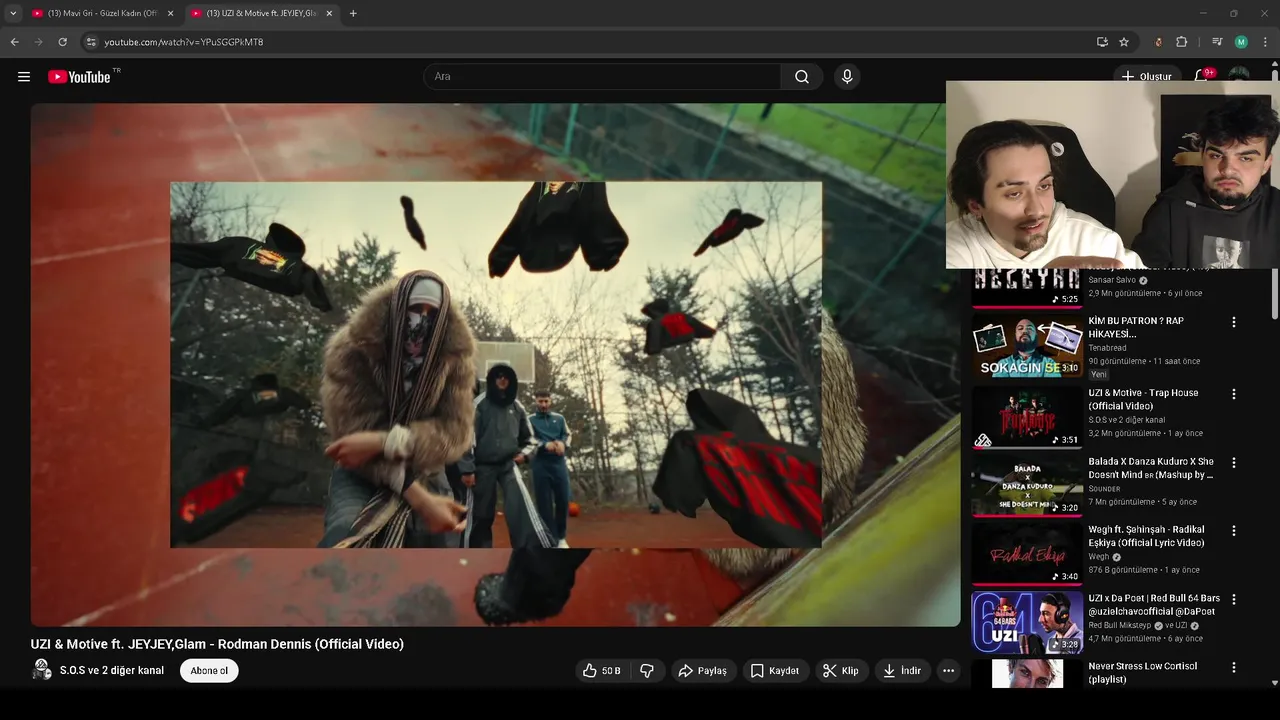
Task: Visit the Tenabread channel name
Action: [1107, 348]
